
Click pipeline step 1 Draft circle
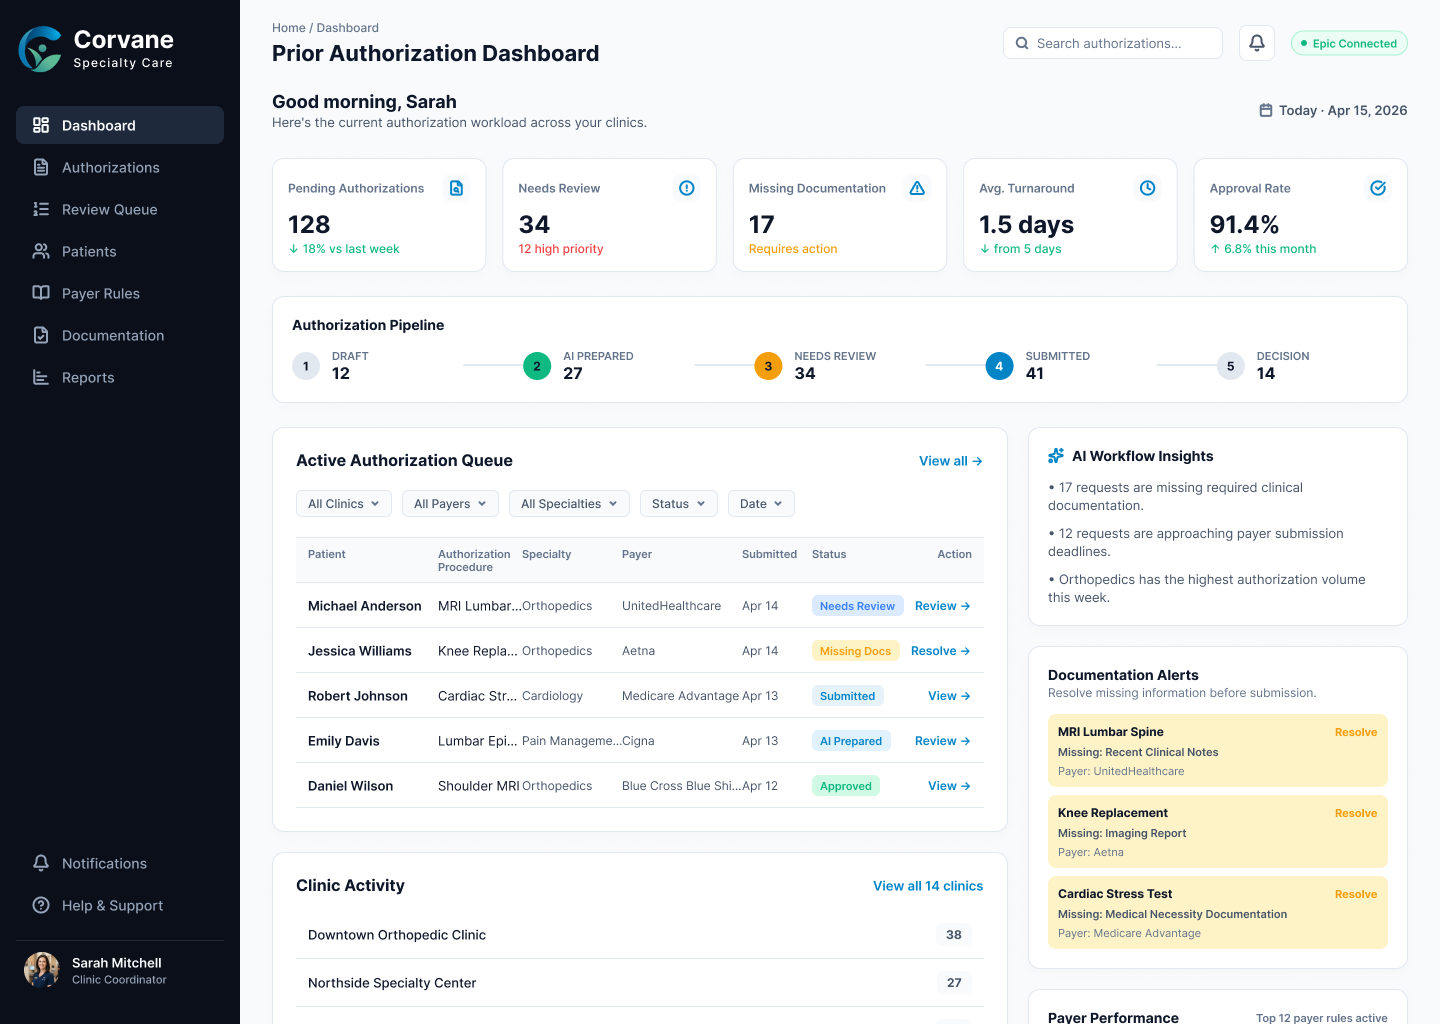coord(306,366)
